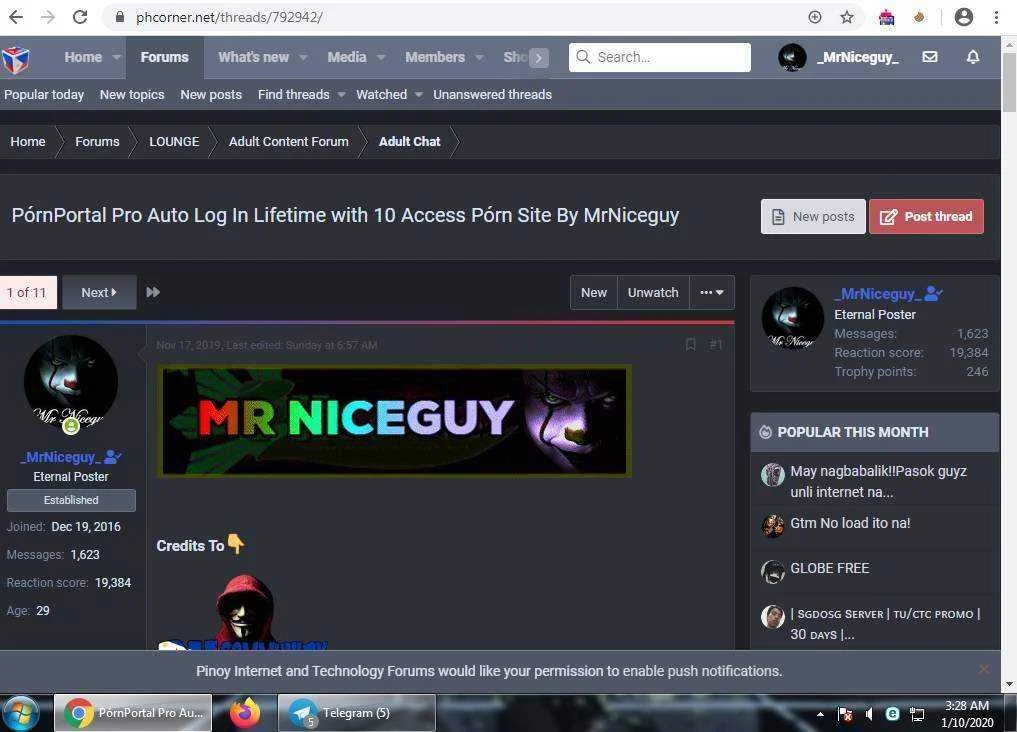
Task: Open What's new nav item
Action: click(254, 57)
